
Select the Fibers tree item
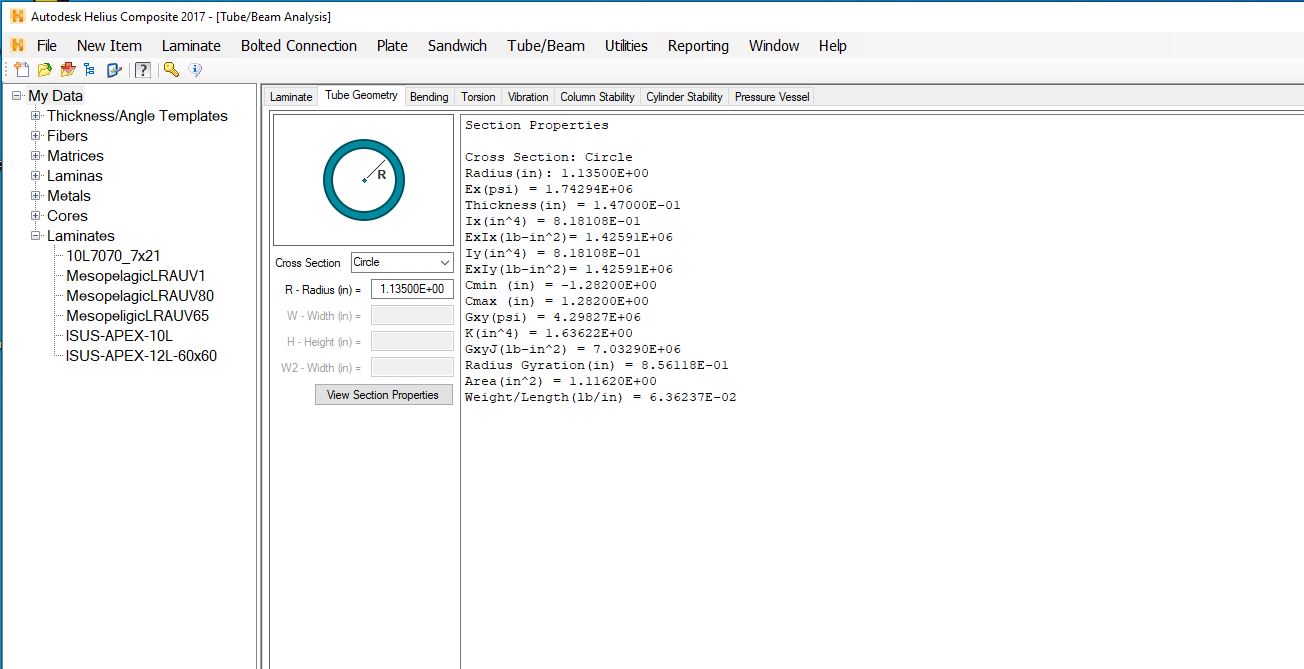pos(67,136)
